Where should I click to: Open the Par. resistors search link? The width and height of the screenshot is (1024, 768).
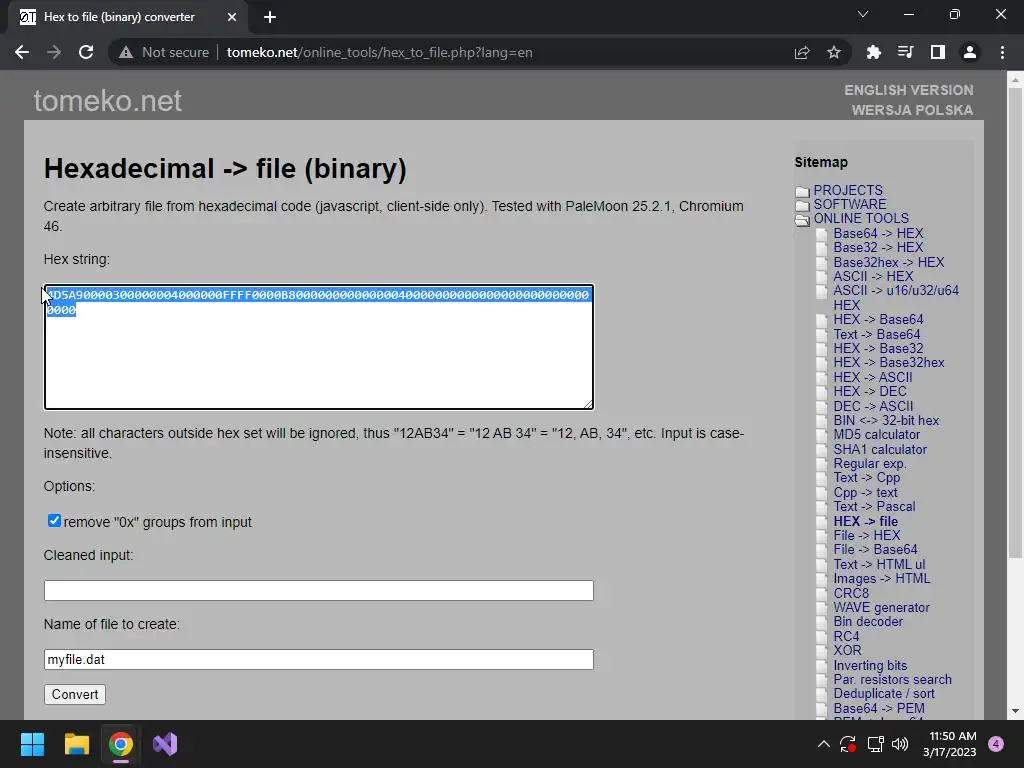coord(892,679)
